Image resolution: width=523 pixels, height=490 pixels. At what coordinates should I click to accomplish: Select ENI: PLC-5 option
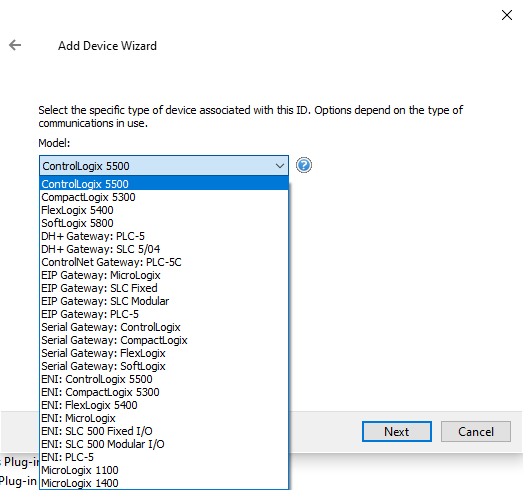[164, 457]
